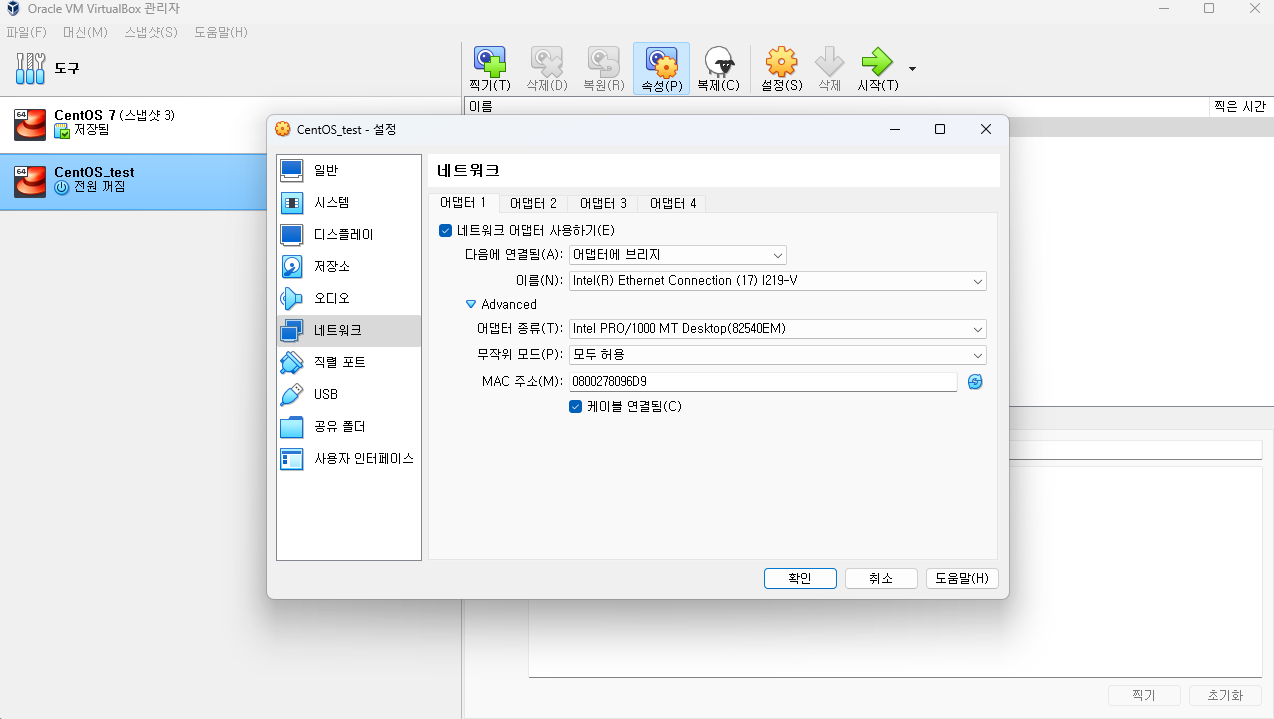This screenshot has height=719, width=1274.
Task: Confirm settings with 확인 button
Action: 800,578
